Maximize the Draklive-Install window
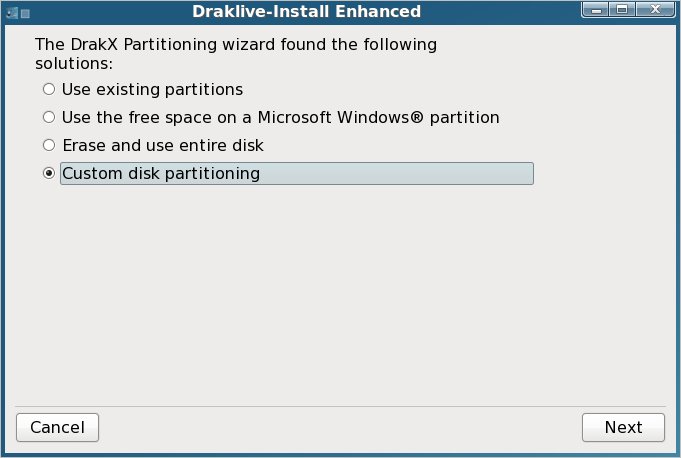Image resolution: width=681 pixels, height=458 pixels. 621,11
